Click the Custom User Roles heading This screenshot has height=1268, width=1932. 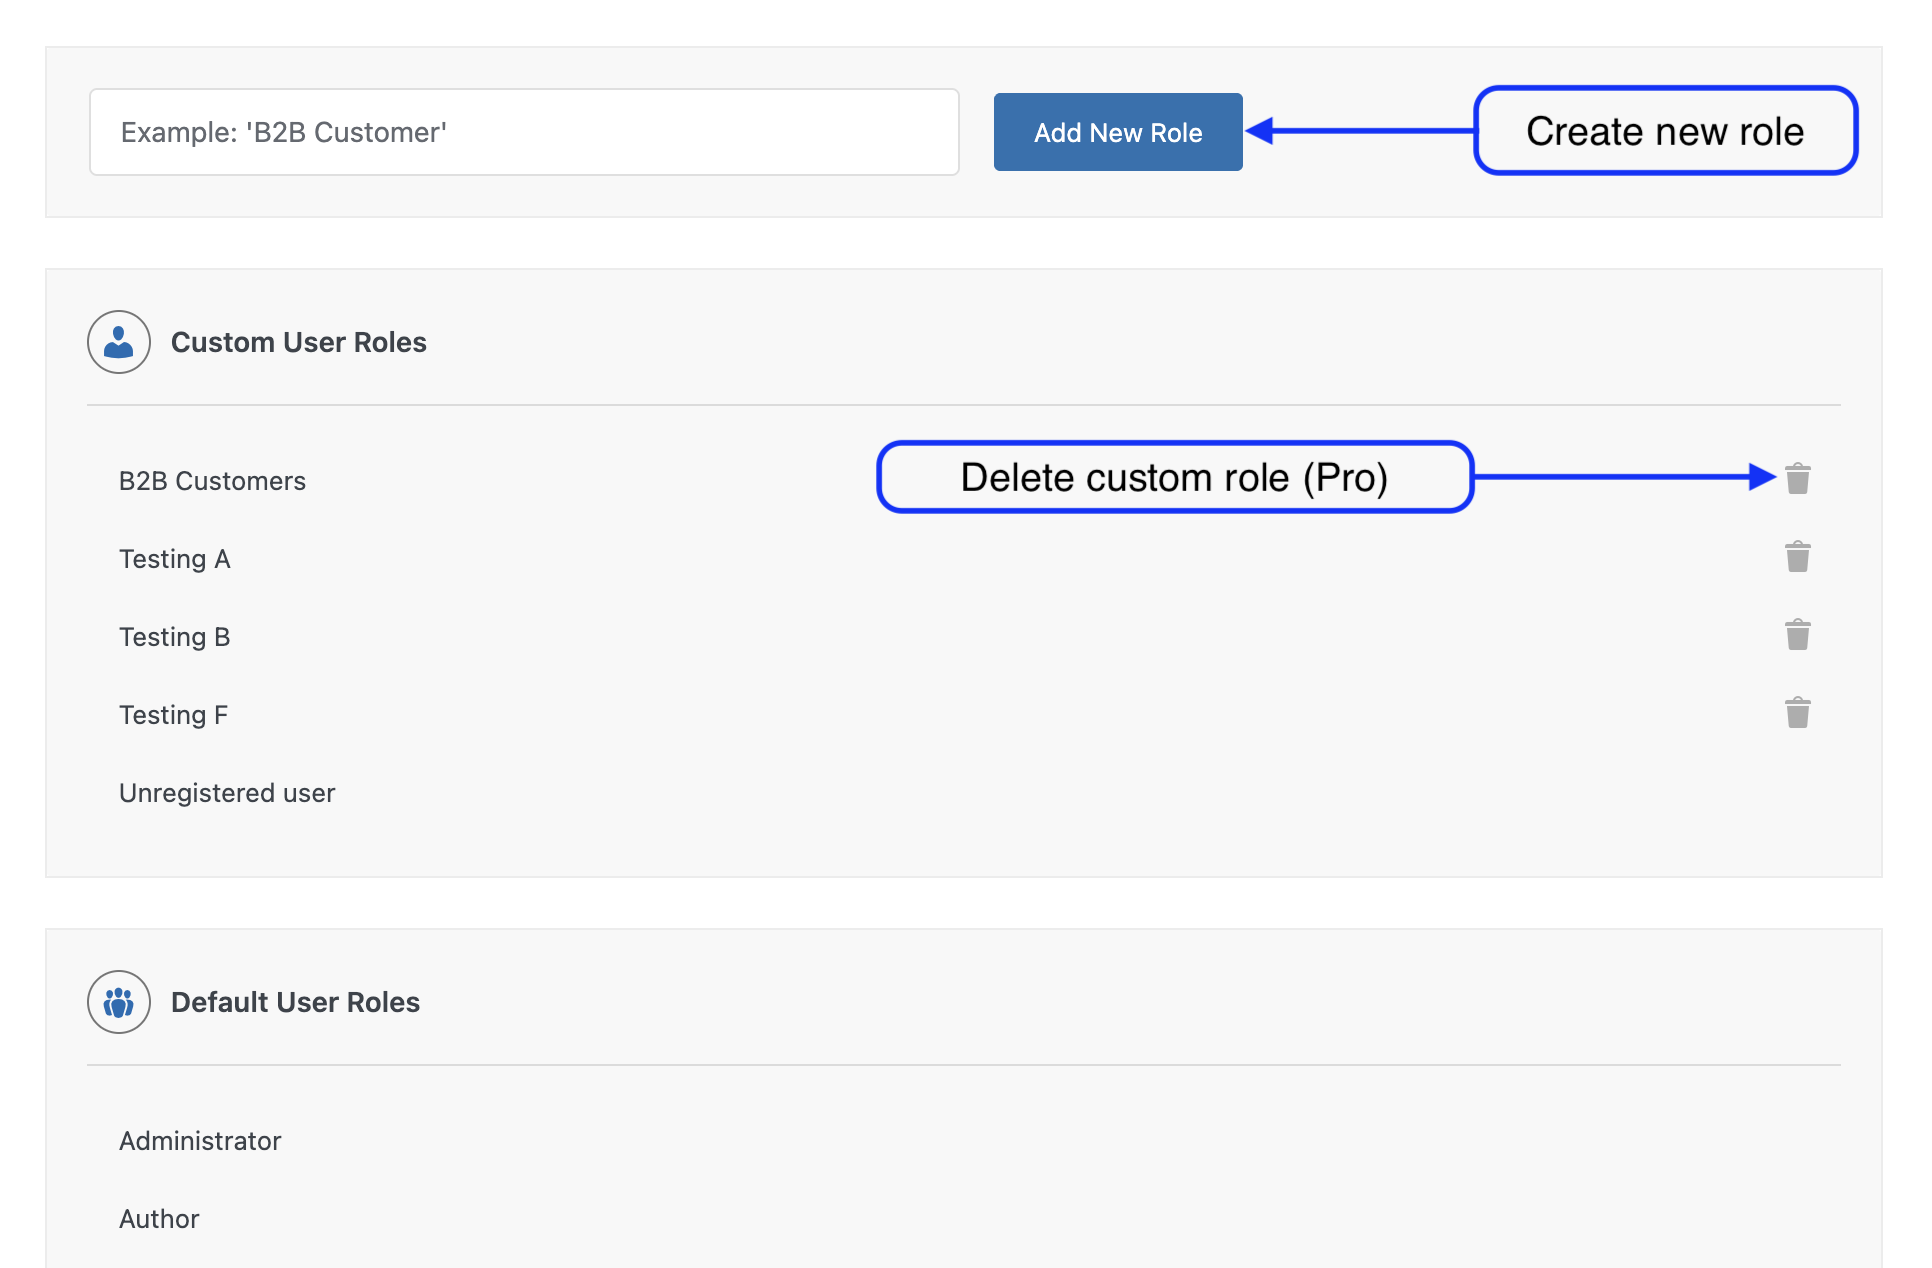point(299,342)
